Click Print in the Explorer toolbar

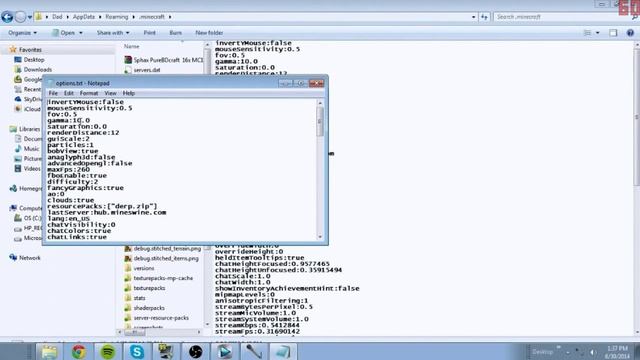coord(149,33)
